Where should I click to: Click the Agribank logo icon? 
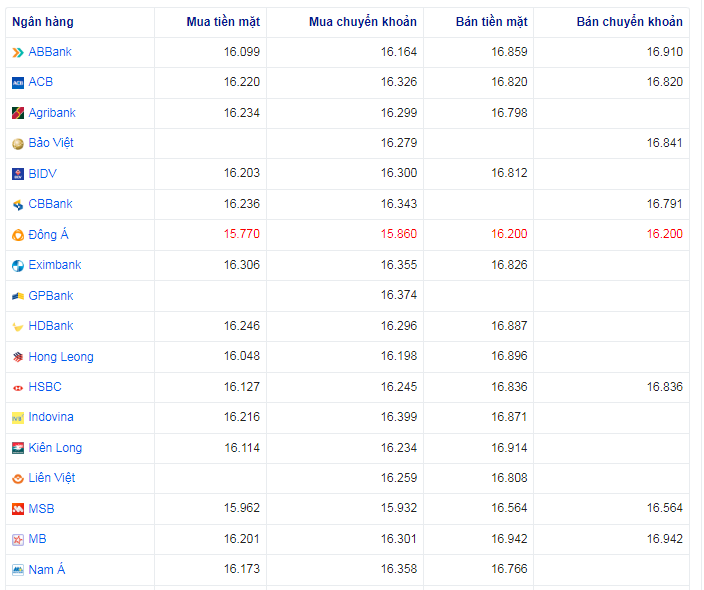(18, 113)
